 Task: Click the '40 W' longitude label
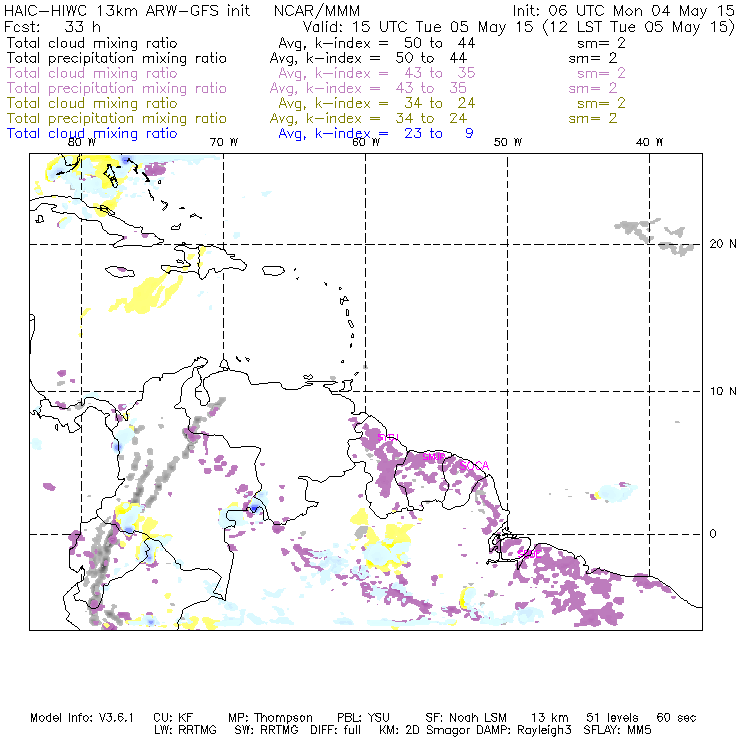click(649, 142)
